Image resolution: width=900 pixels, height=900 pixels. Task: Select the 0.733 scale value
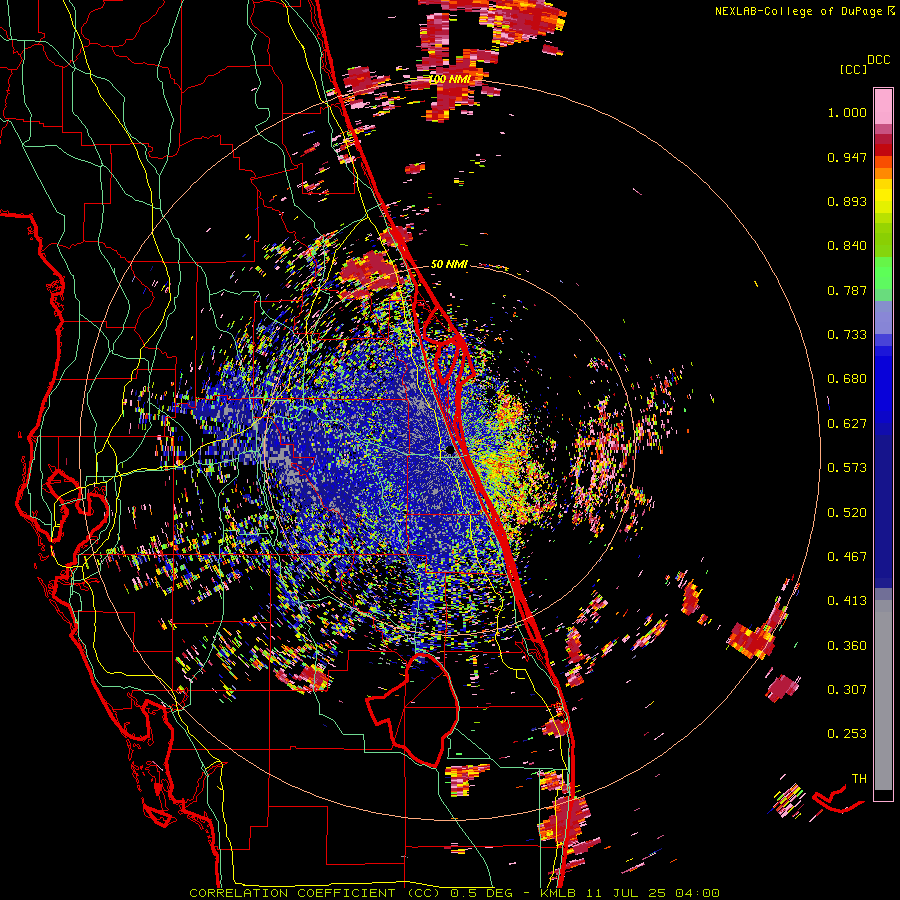point(847,335)
